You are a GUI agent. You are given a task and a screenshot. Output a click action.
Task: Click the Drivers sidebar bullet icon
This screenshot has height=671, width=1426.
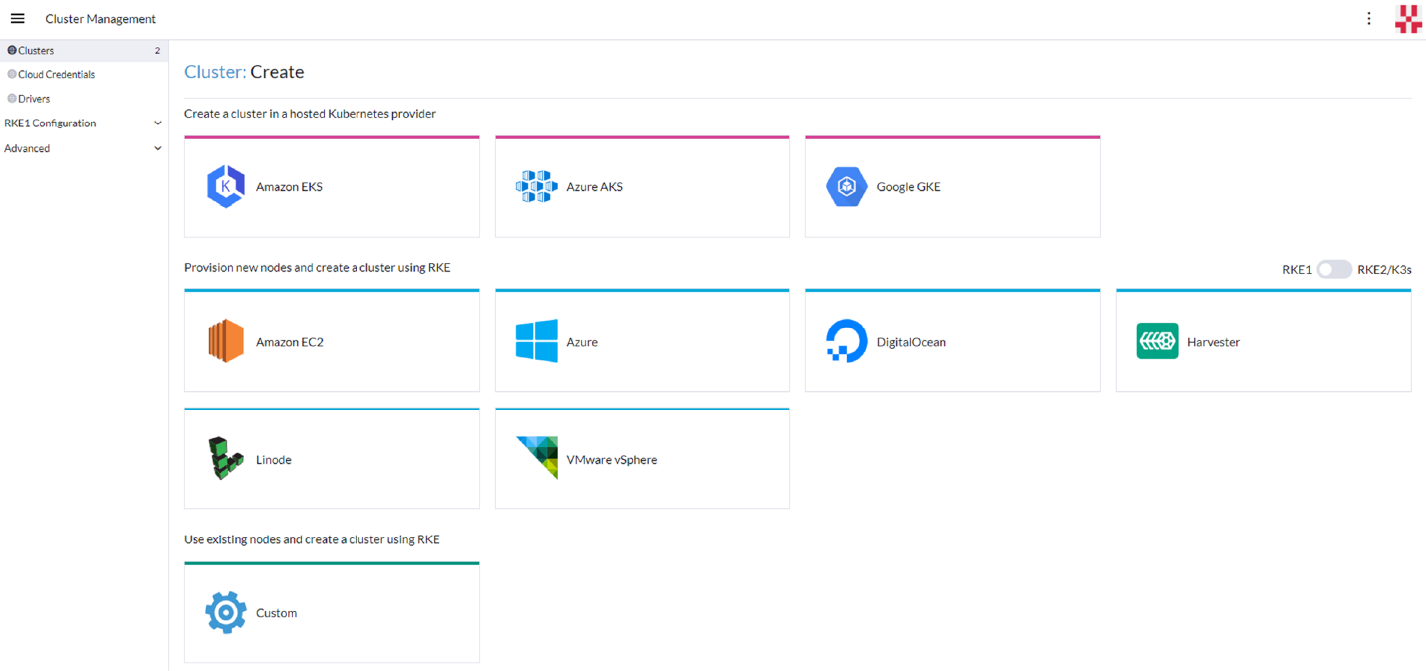pyautogui.click(x=12, y=99)
